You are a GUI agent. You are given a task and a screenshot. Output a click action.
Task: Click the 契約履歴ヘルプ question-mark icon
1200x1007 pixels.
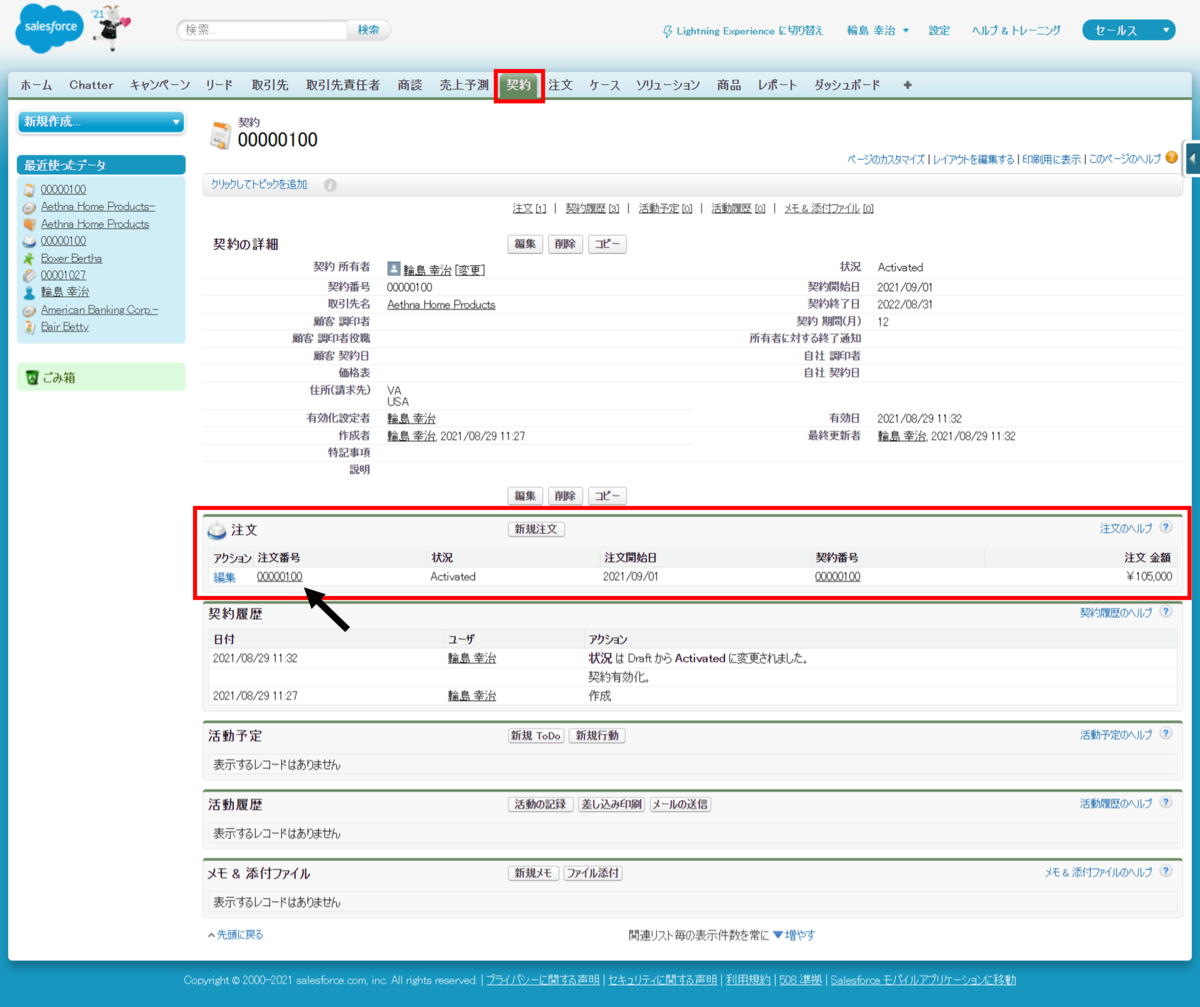[x=1166, y=612]
